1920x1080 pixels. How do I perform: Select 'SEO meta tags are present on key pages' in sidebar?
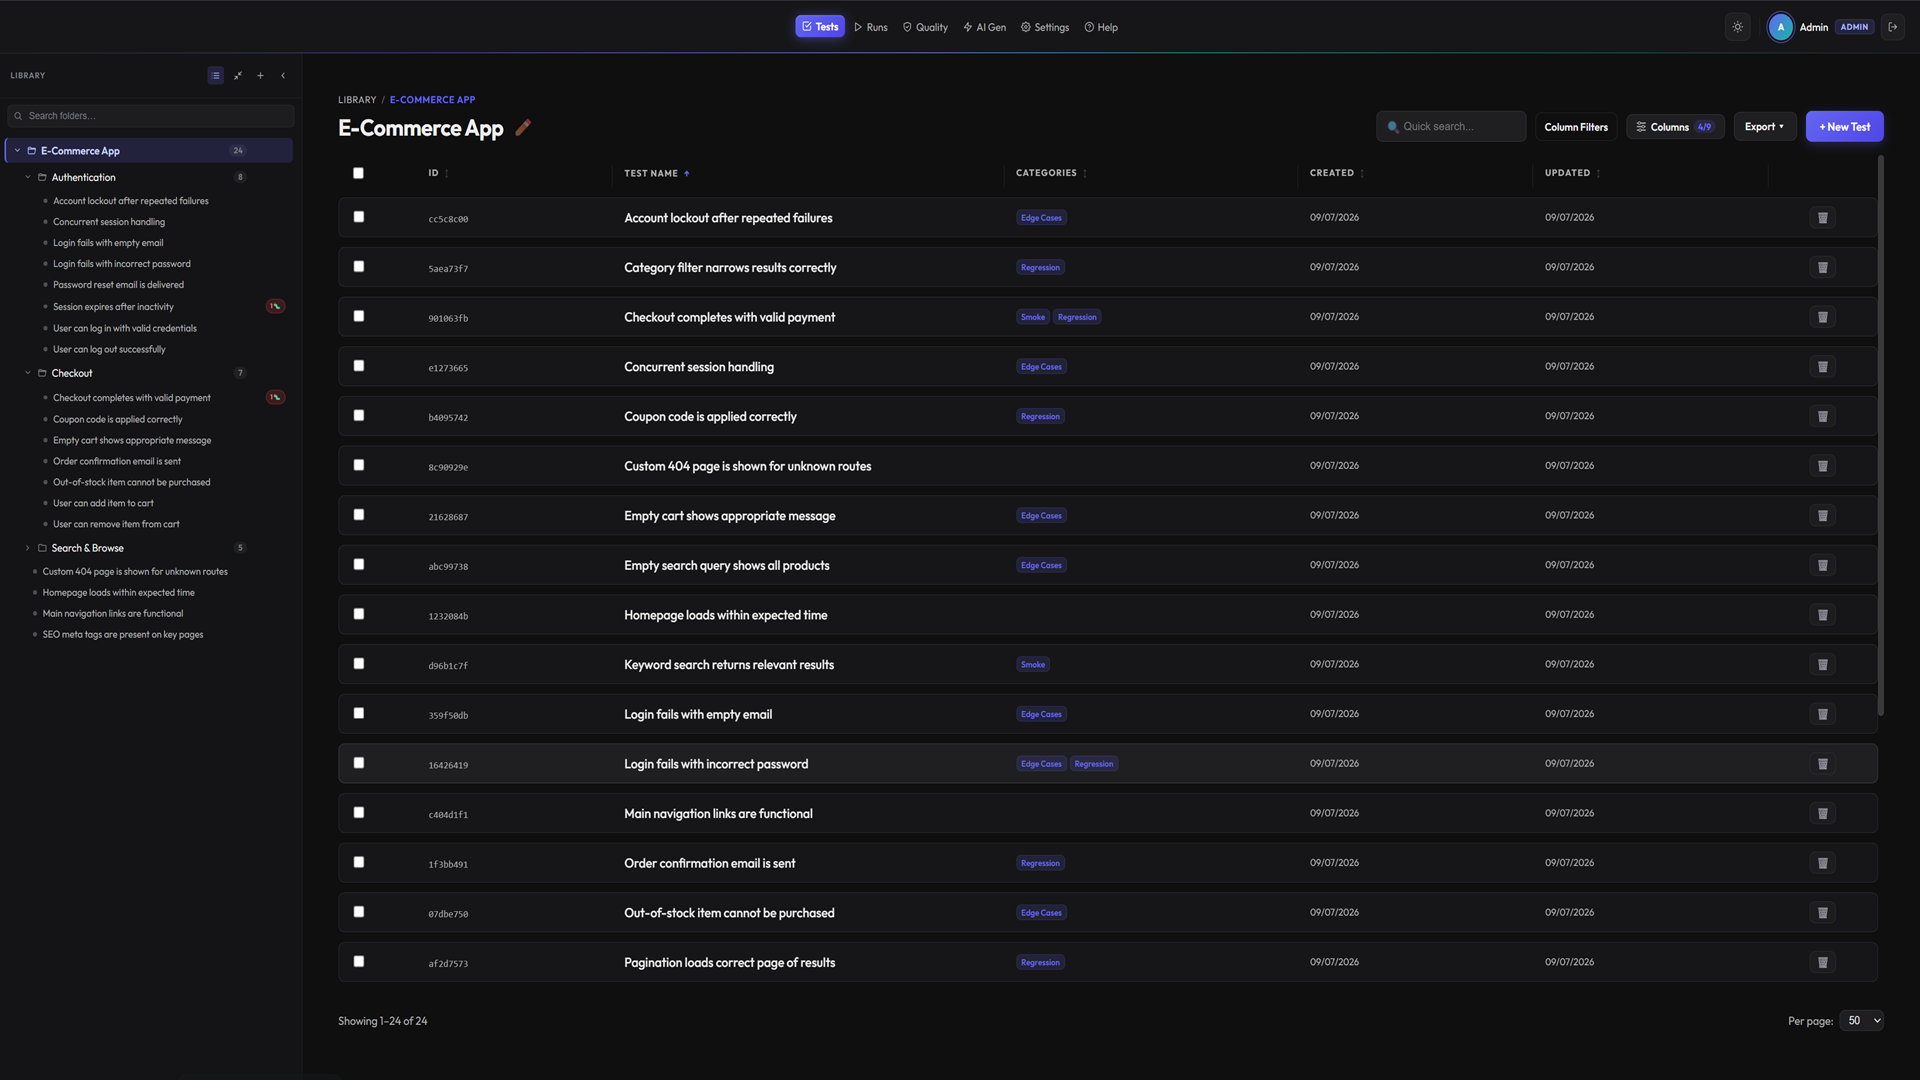[122, 635]
